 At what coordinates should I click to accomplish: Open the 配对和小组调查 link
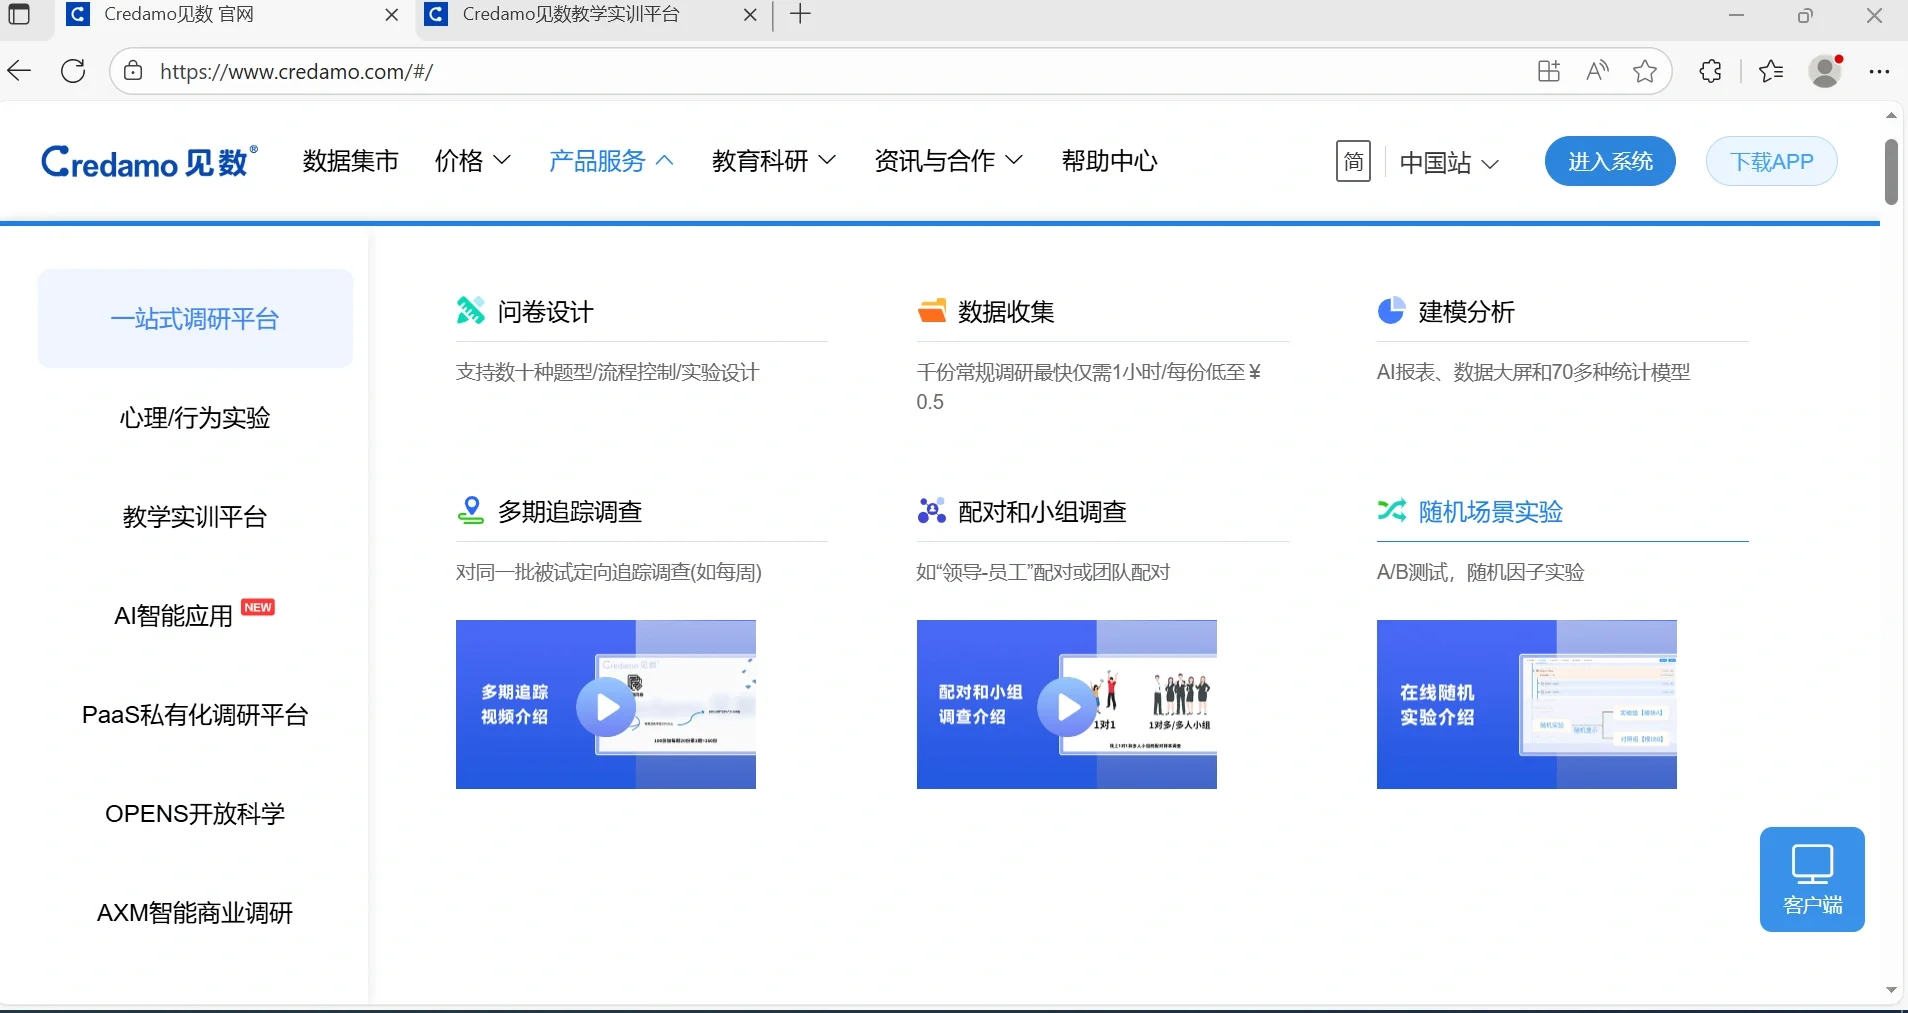point(1042,512)
